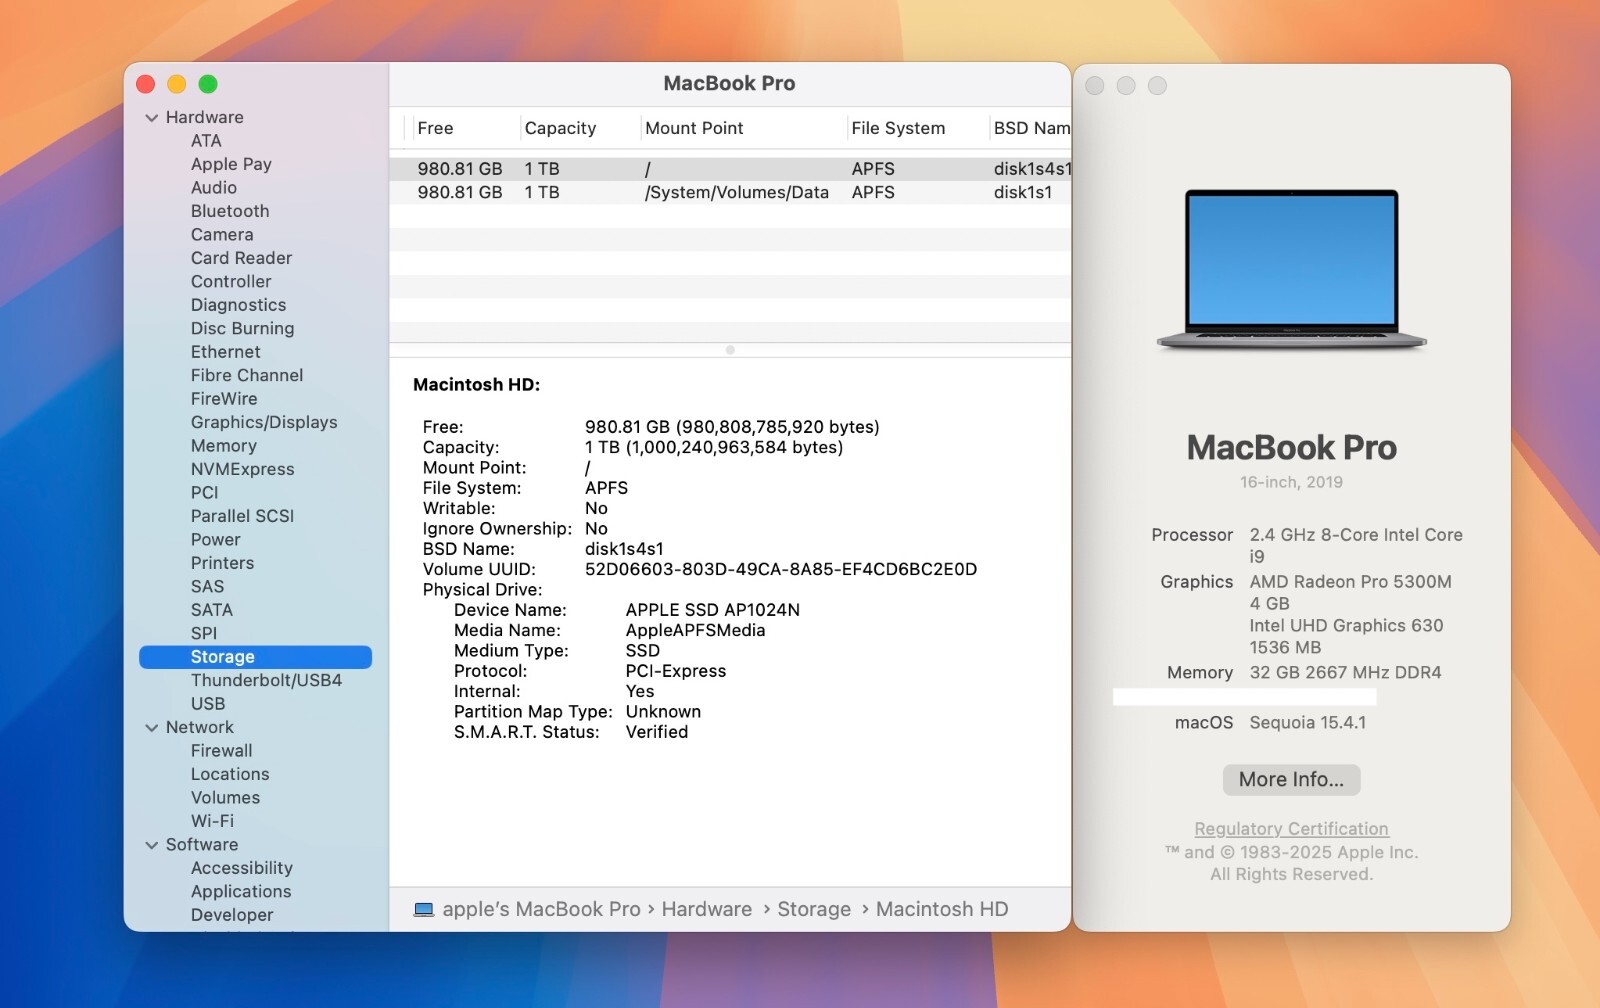
Task: Select Power in the sidebar
Action: click(215, 540)
